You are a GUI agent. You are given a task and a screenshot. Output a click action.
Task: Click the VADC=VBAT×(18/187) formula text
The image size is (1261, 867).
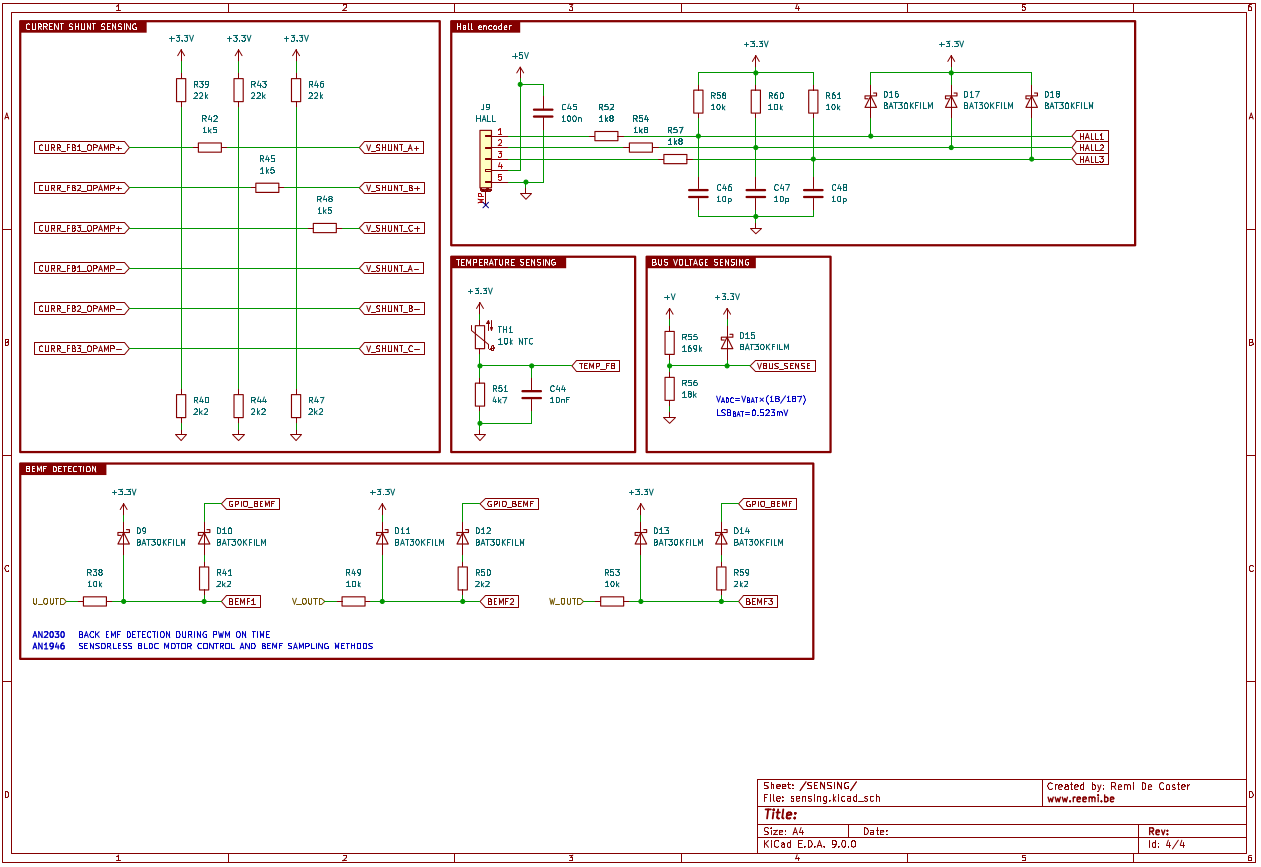click(761, 400)
